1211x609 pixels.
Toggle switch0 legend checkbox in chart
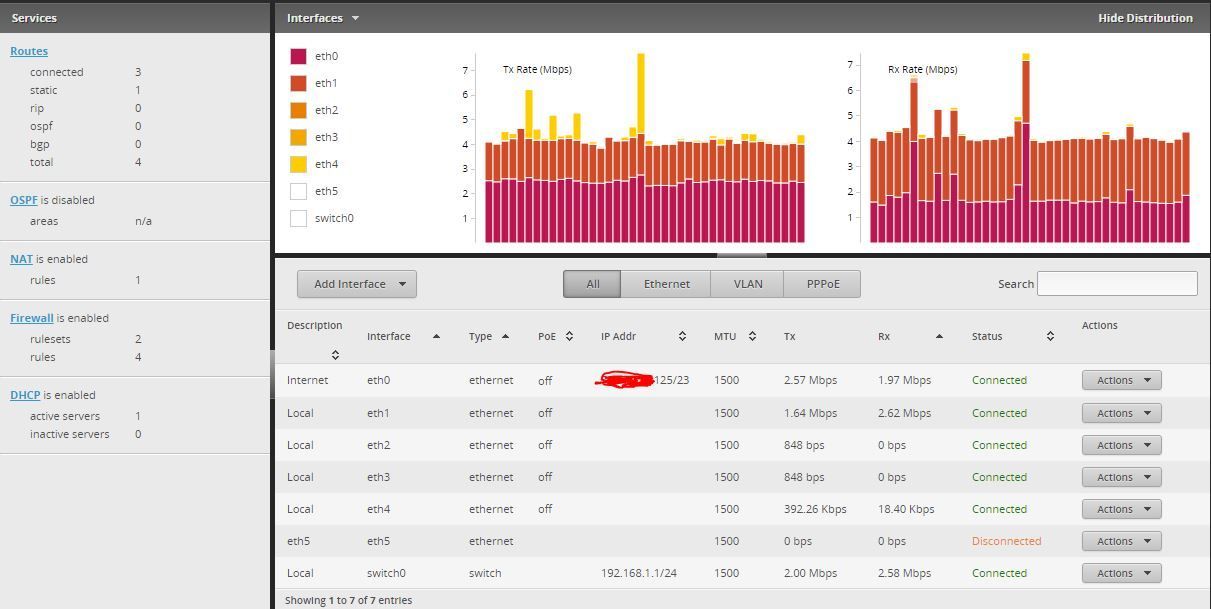pos(298,218)
